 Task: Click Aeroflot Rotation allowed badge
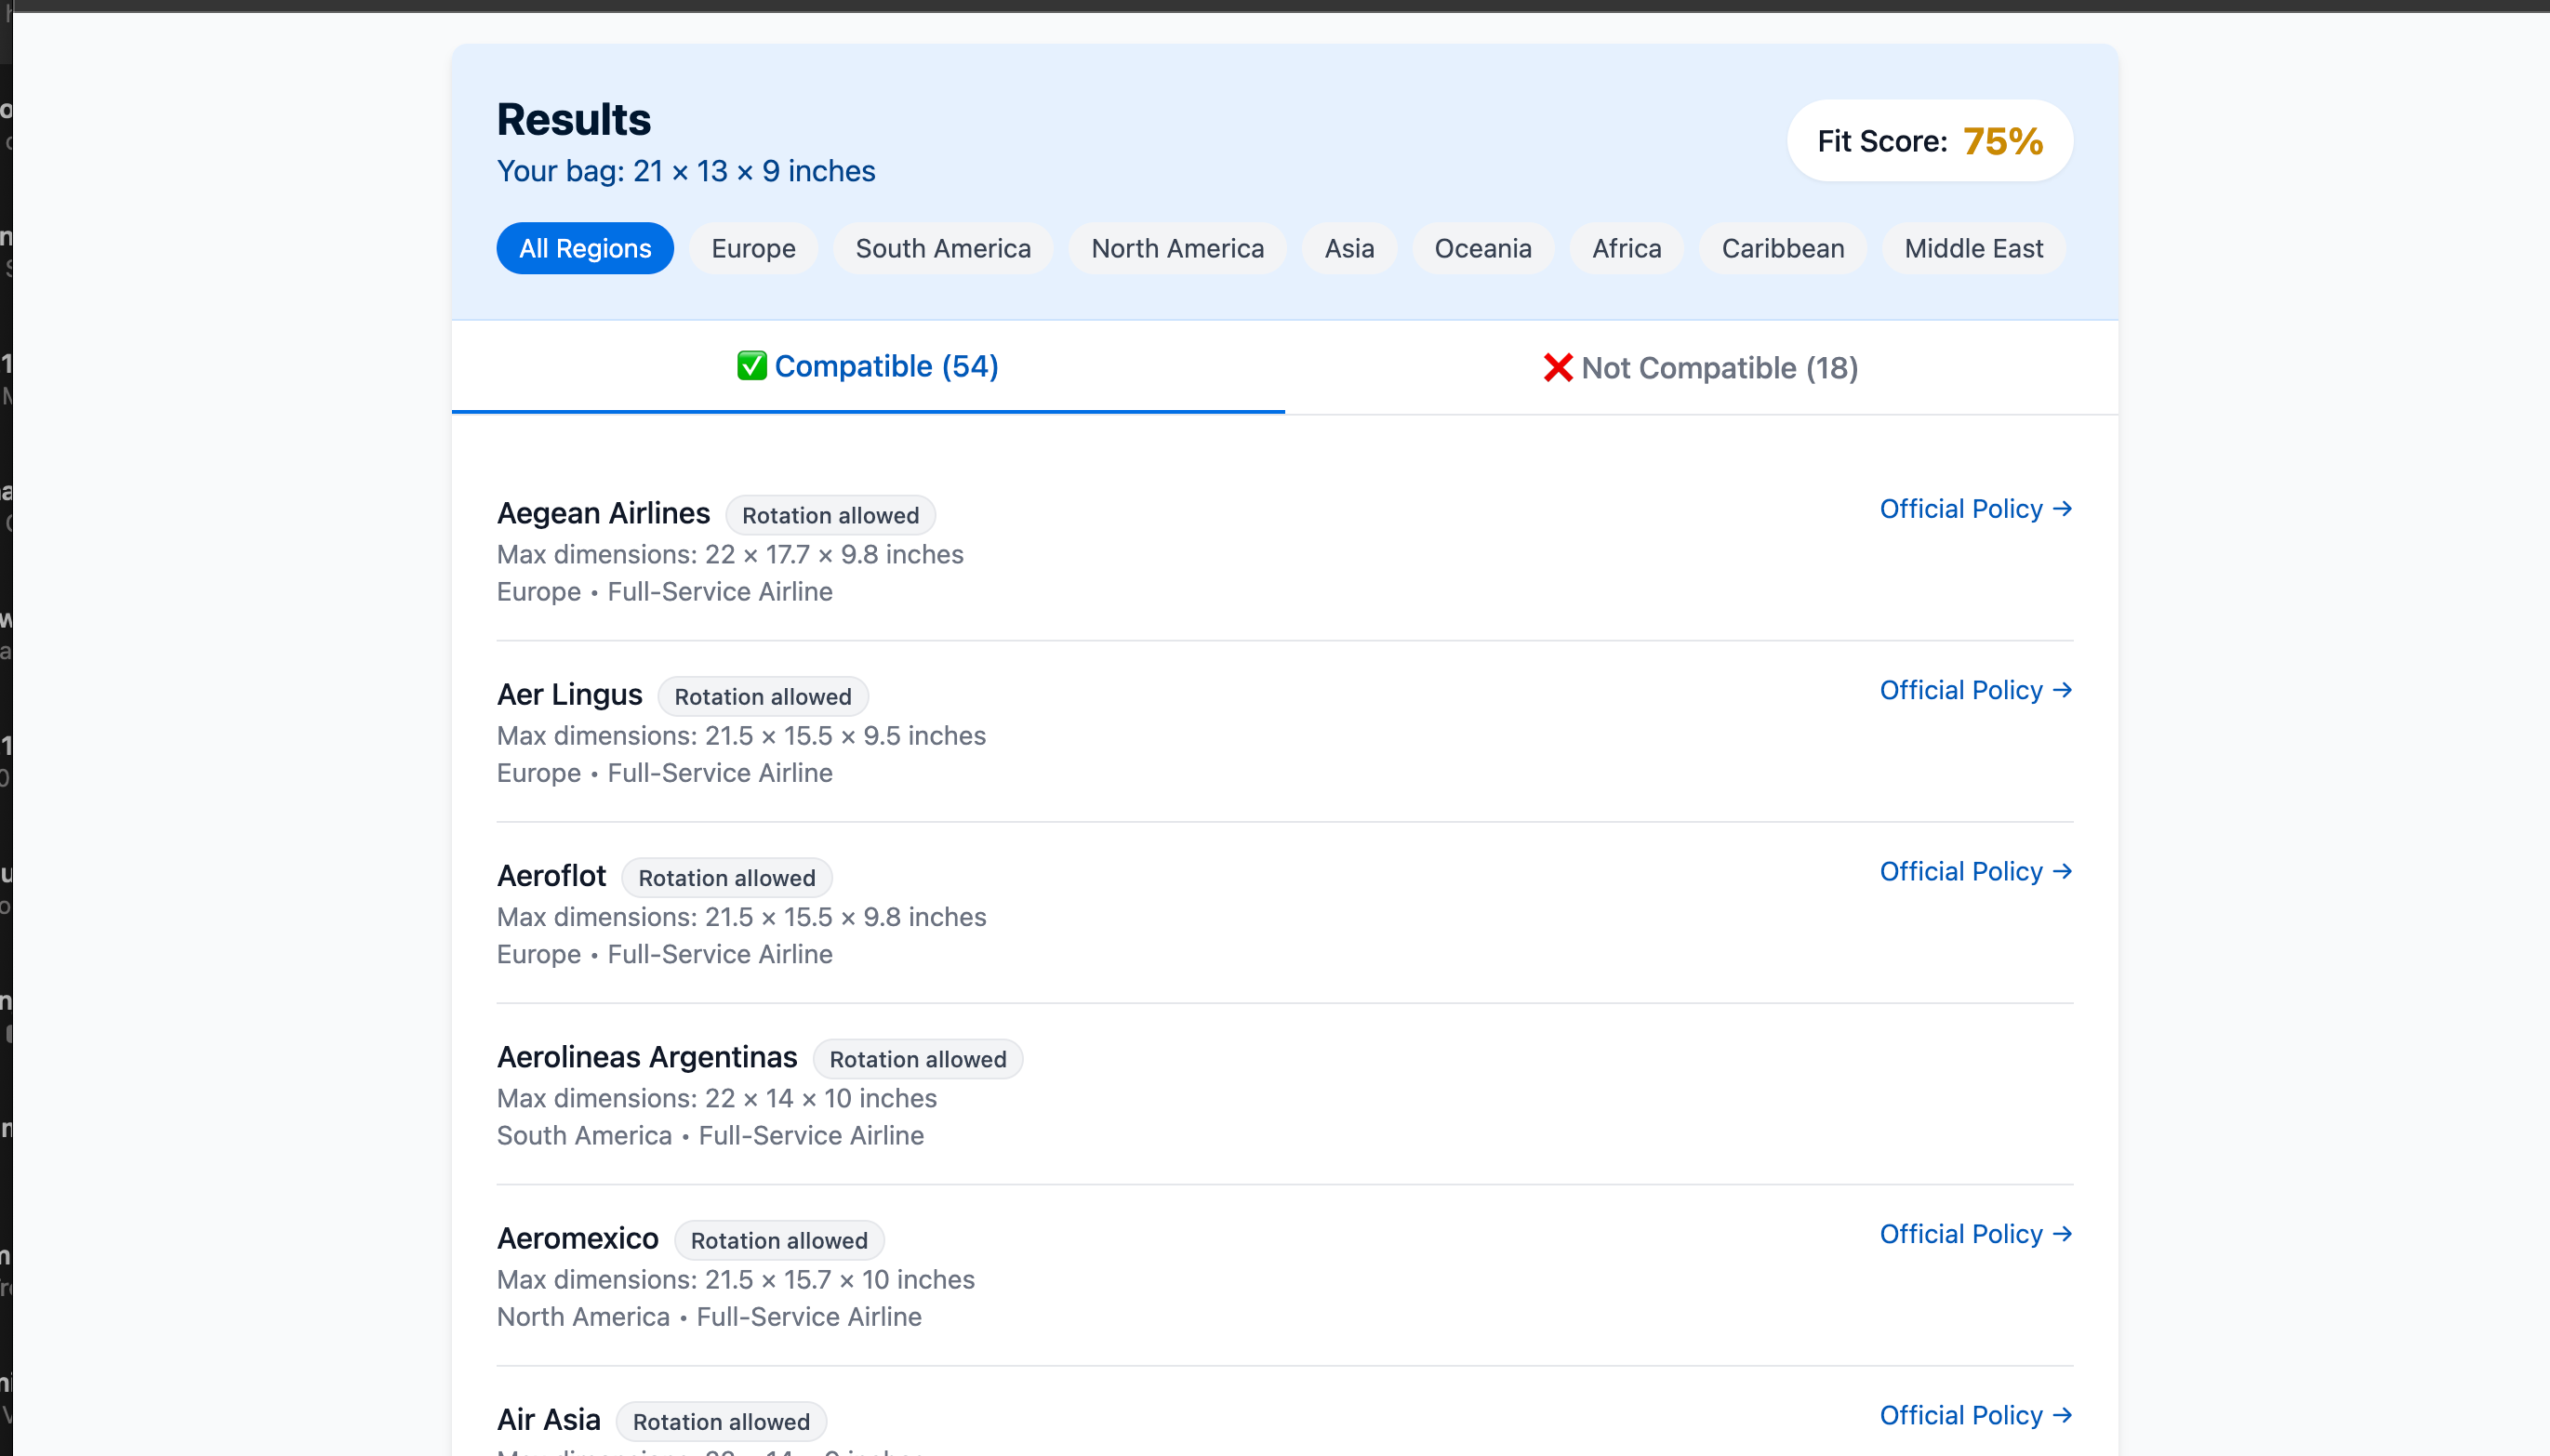727,877
